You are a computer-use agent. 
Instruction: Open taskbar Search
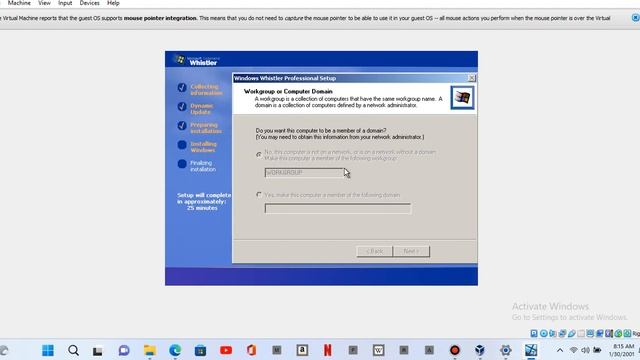pyautogui.click(x=73, y=350)
